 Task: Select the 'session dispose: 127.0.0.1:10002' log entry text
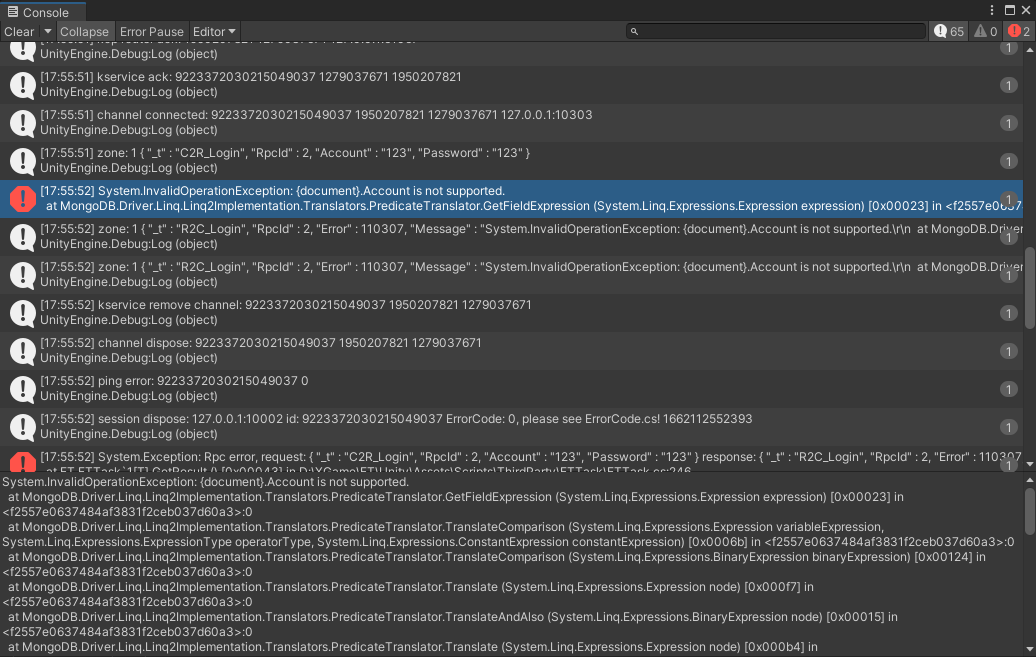pos(396,419)
